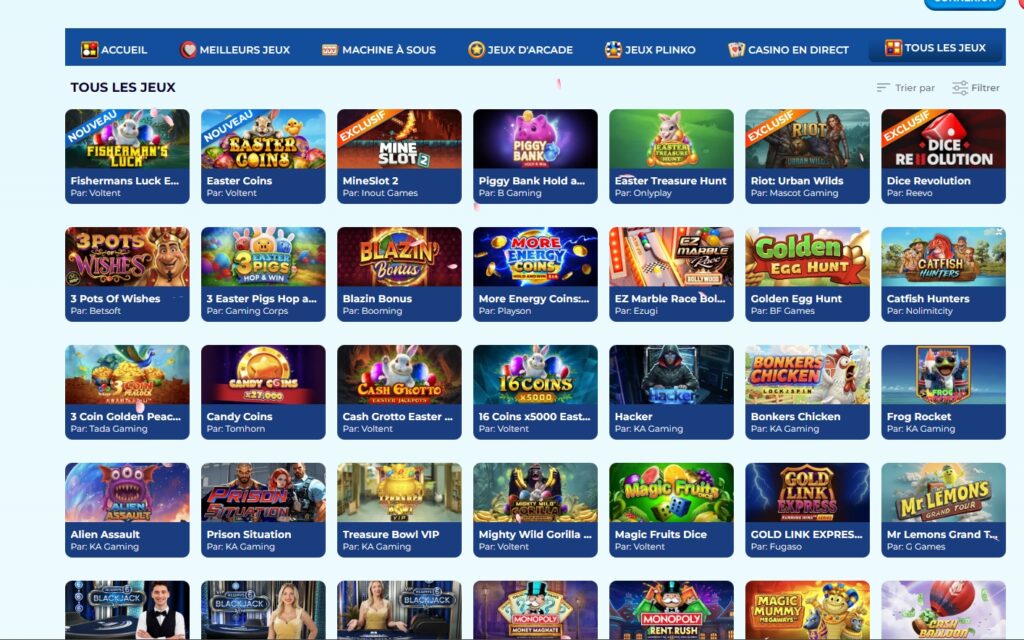
Task: Click the Tous les Jeux grid icon
Action: 893,48
